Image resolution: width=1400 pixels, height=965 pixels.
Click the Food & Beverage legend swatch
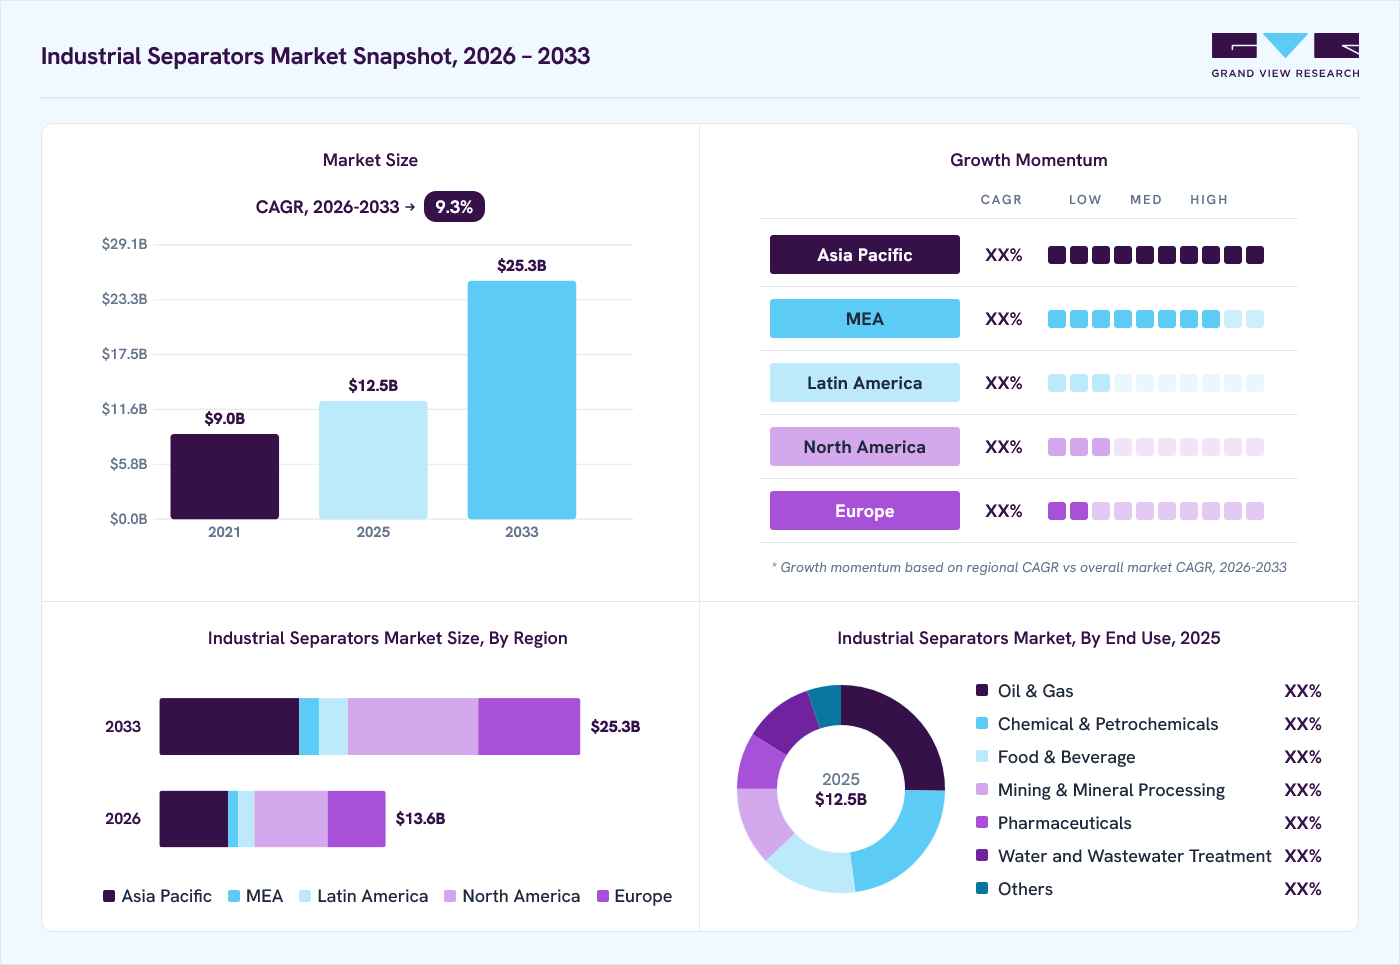tap(982, 756)
